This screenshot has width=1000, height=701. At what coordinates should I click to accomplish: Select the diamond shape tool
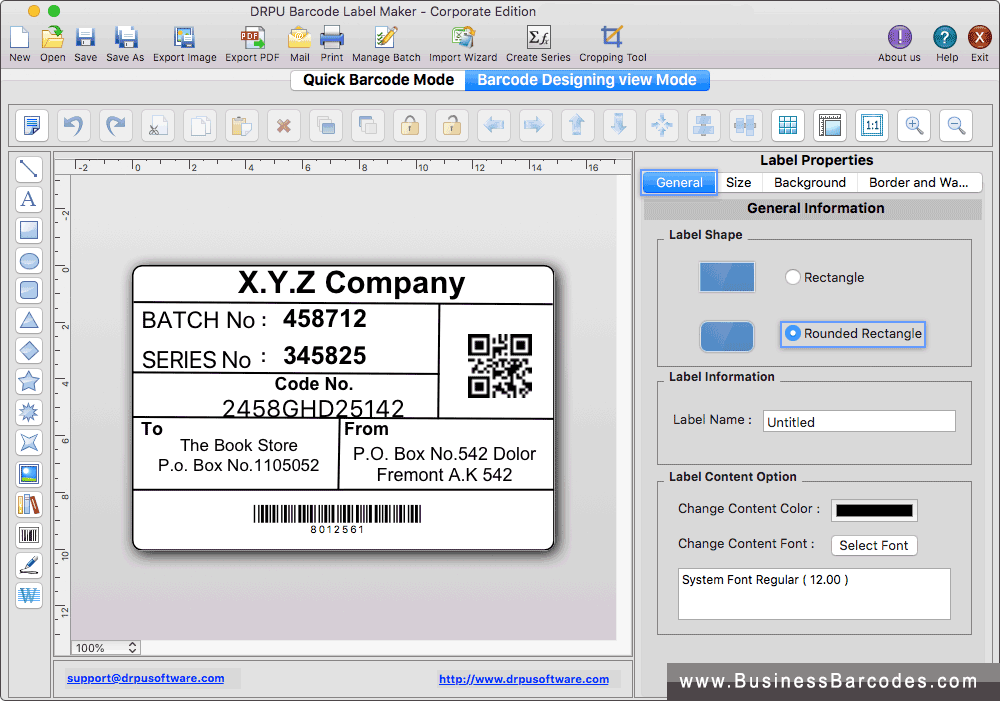pyautogui.click(x=29, y=351)
